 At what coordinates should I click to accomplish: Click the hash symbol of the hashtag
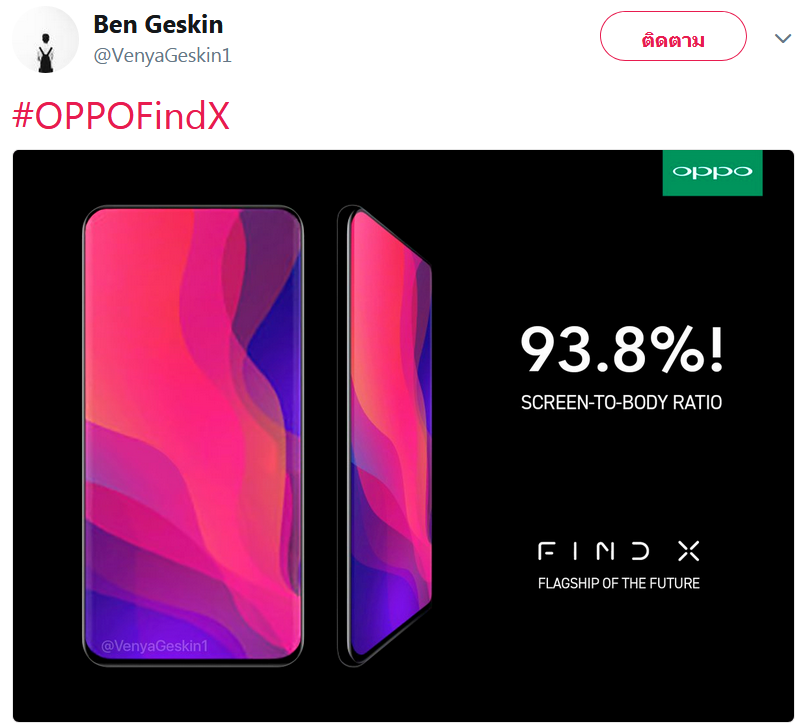click(23, 116)
